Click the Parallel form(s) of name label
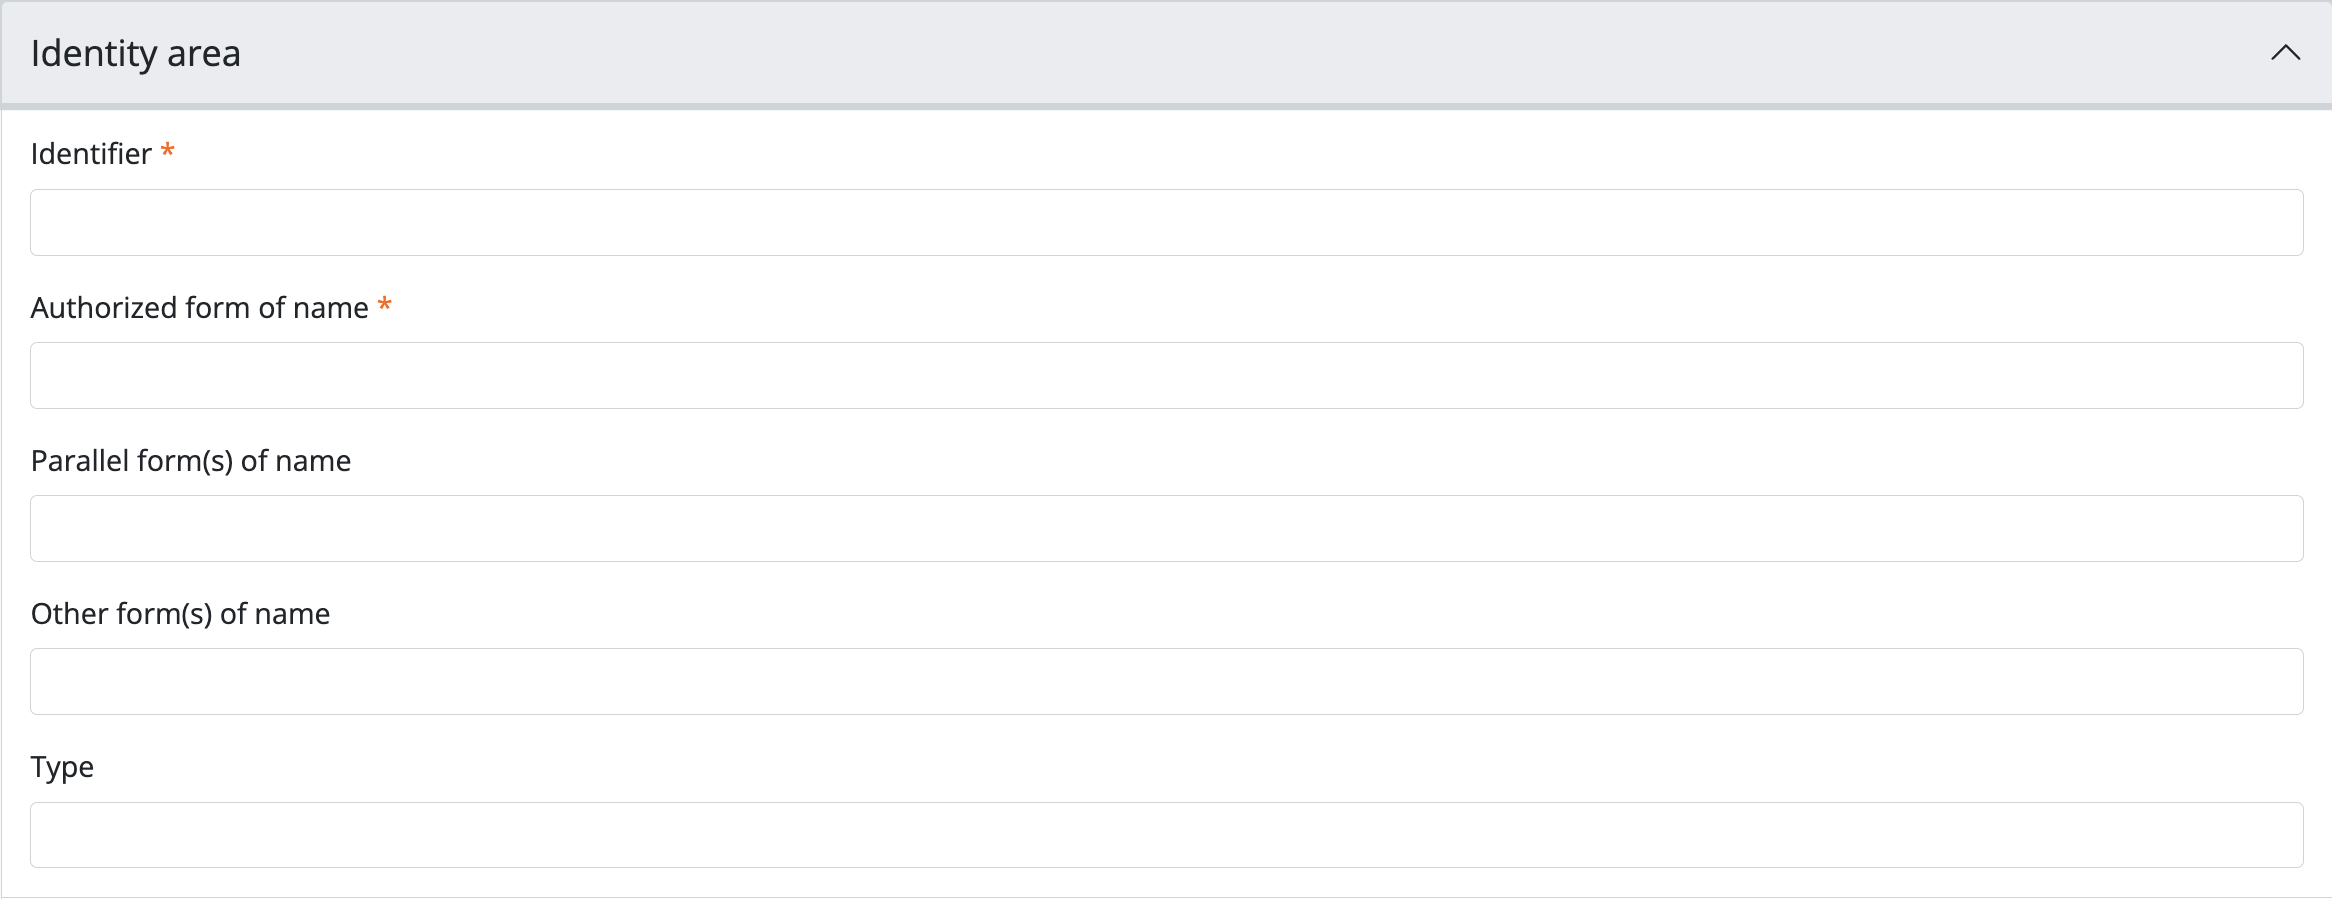The width and height of the screenshot is (2332, 899). [x=191, y=461]
